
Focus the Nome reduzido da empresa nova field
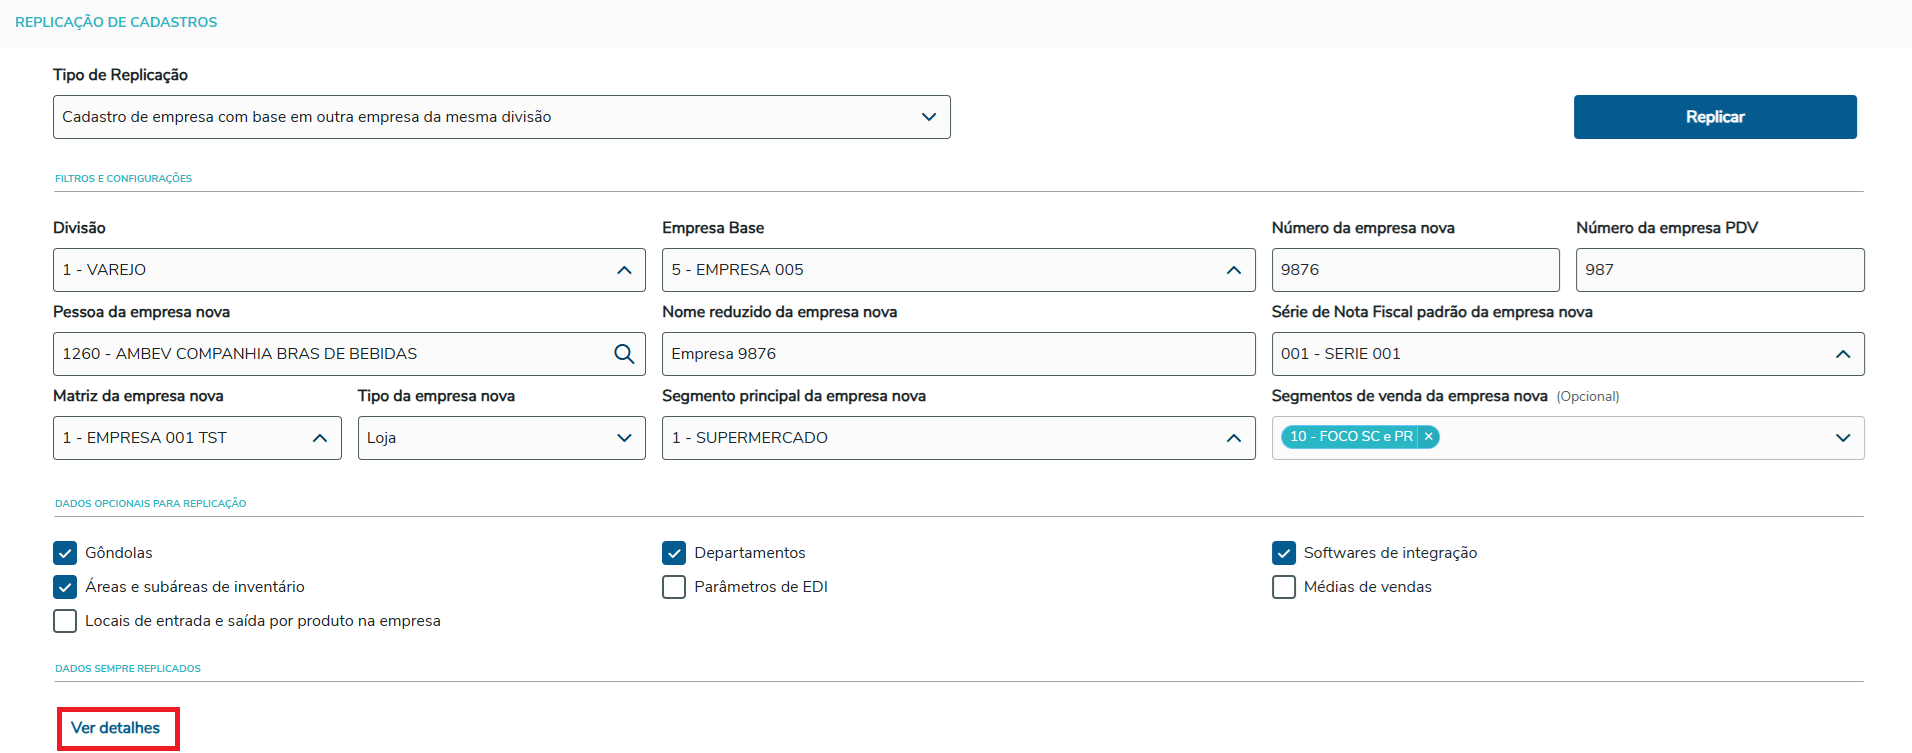pos(957,354)
